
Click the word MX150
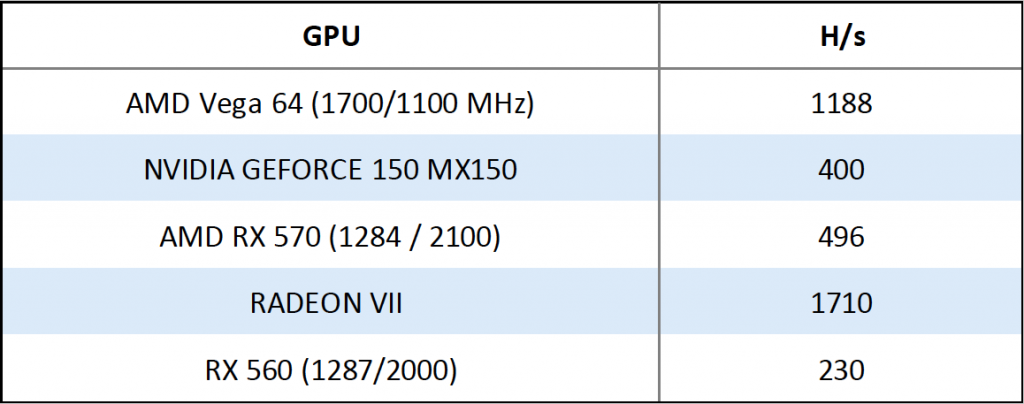(470, 170)
